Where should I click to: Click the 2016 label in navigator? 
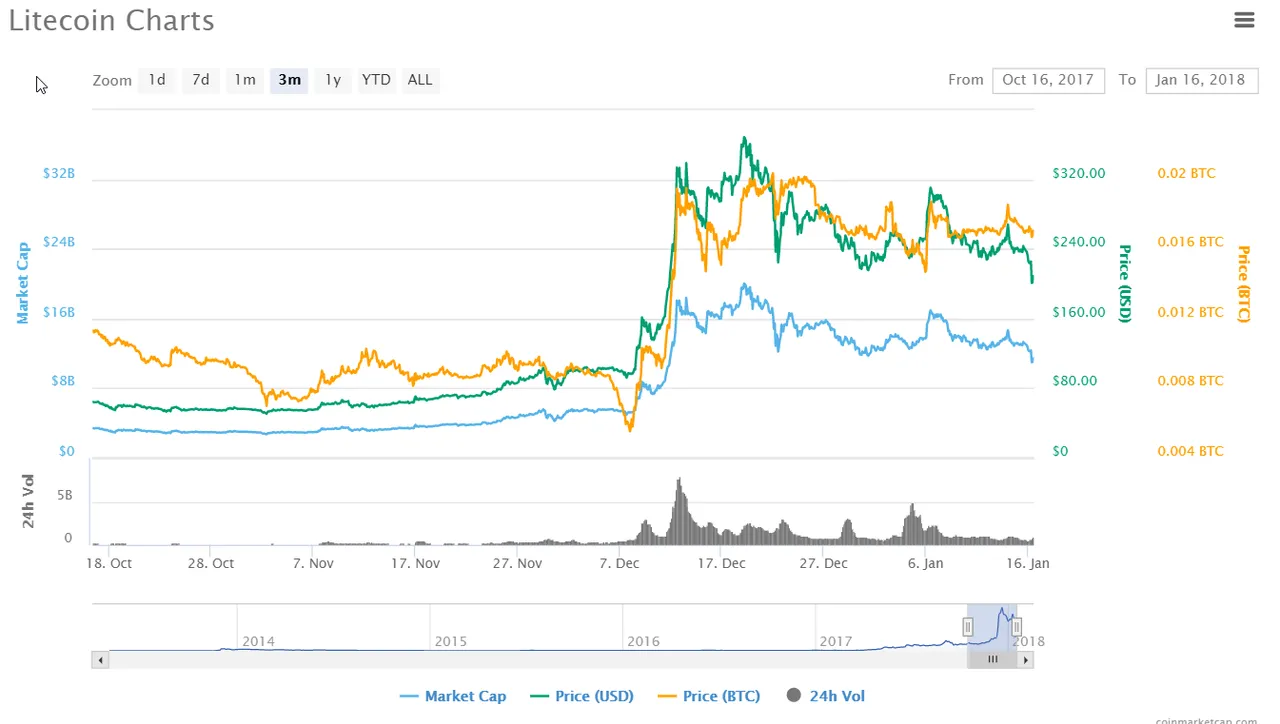[644, 641]
